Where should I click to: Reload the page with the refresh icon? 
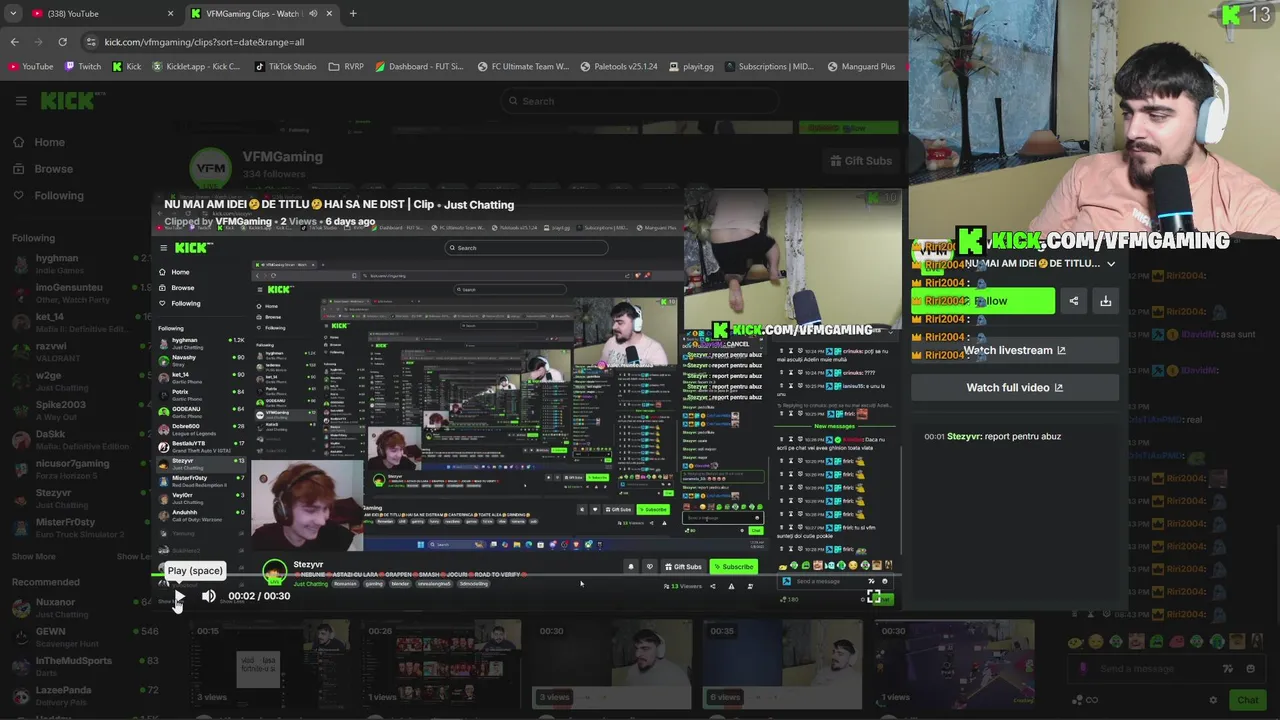pyautogui.click(x=62, y=42)
